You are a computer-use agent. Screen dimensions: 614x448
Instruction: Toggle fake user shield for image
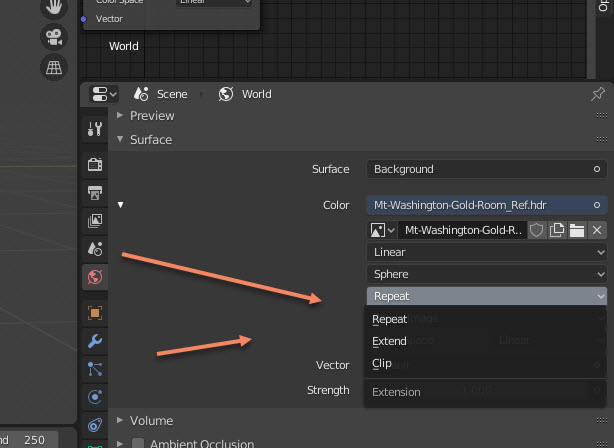click(x=537, y=230)
